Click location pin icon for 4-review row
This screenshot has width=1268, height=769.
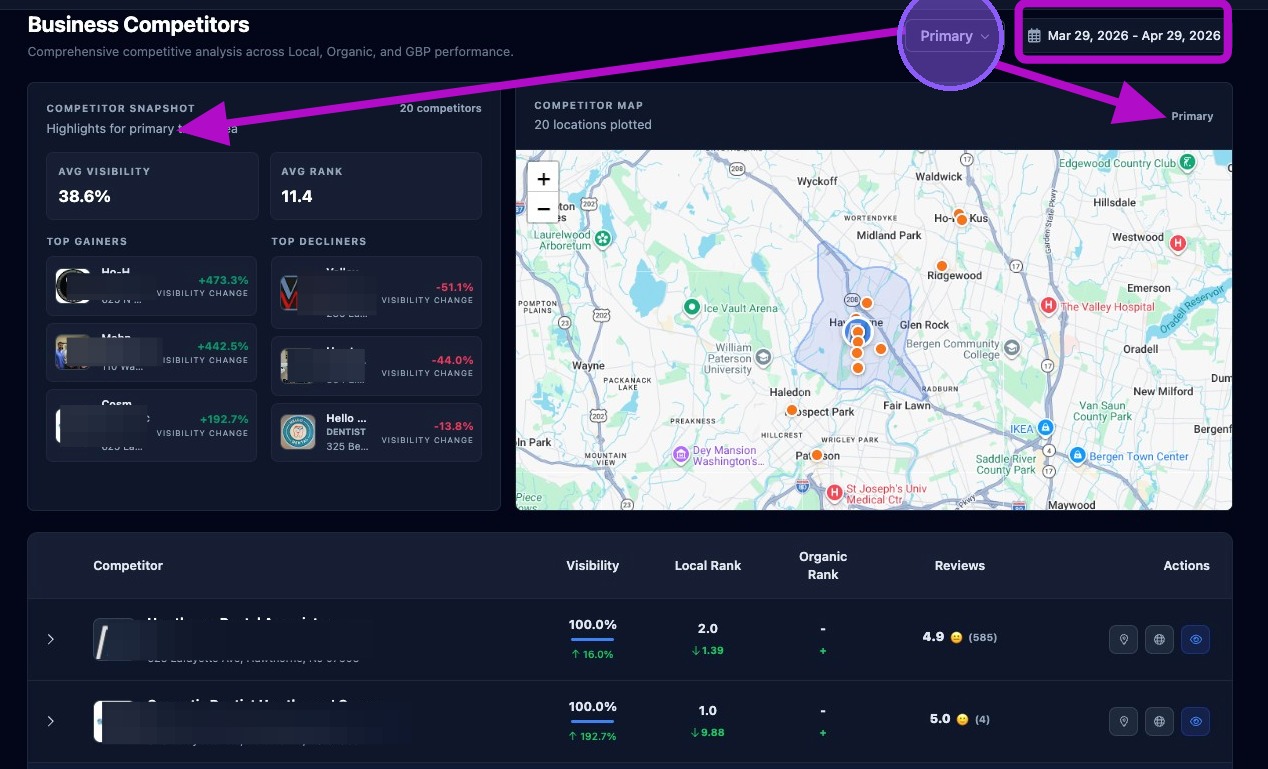point(1124,721)
